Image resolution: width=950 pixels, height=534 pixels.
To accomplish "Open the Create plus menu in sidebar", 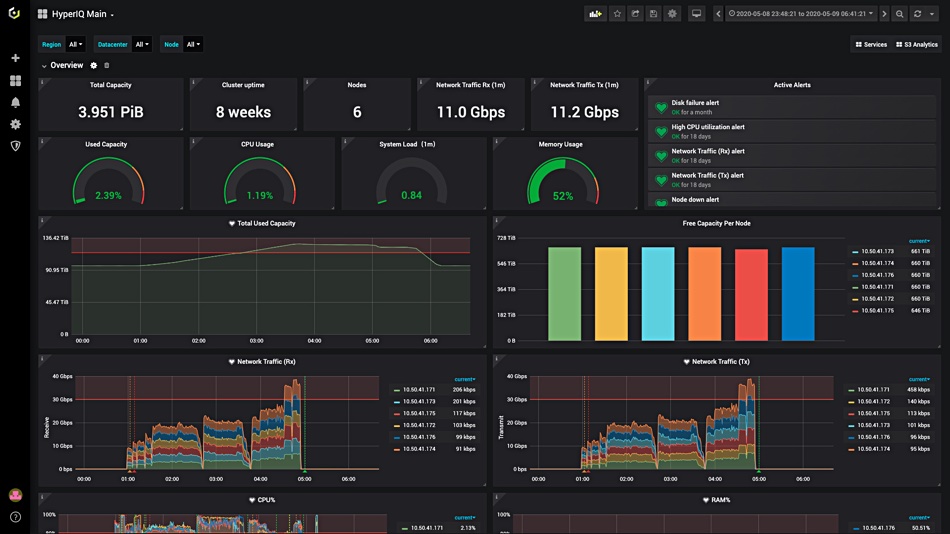I will [x=16, y=58].
